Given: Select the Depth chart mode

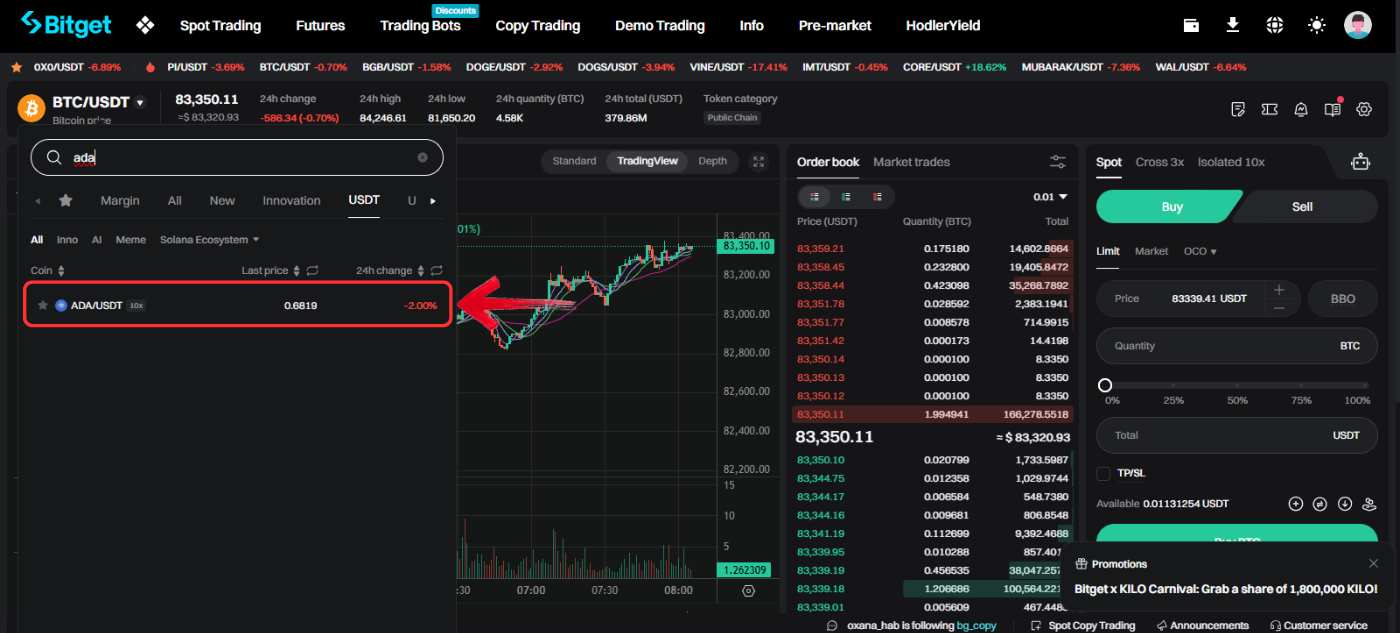Looking at the screenshot, I should click(x=712, y=161).
